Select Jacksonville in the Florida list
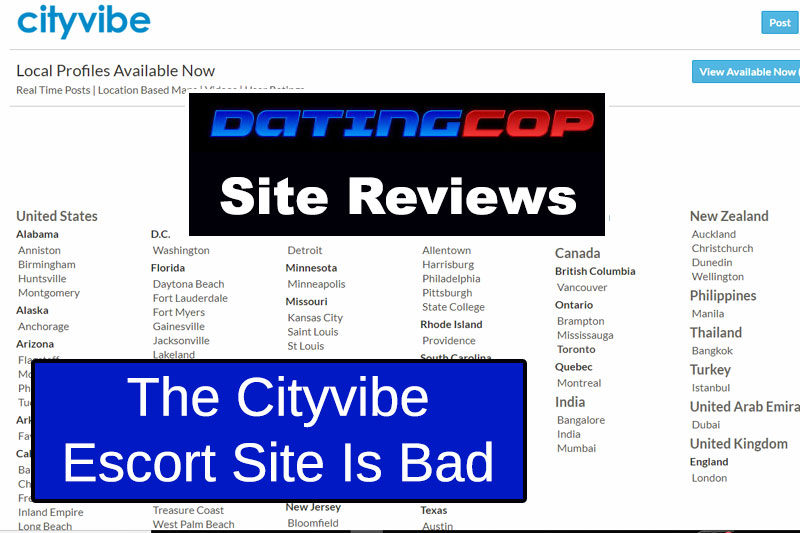Screen dimensions: 800x533 point(180,340)
